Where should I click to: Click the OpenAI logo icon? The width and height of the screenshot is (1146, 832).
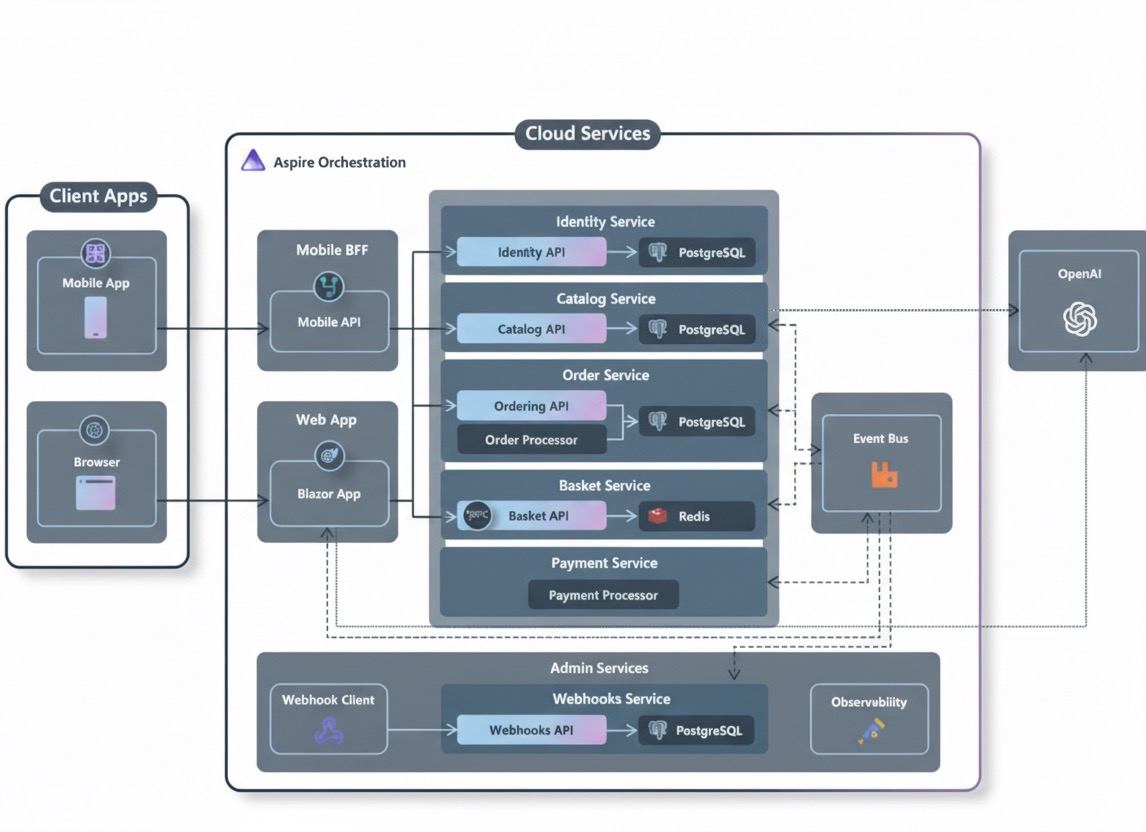click(1079, 319)
